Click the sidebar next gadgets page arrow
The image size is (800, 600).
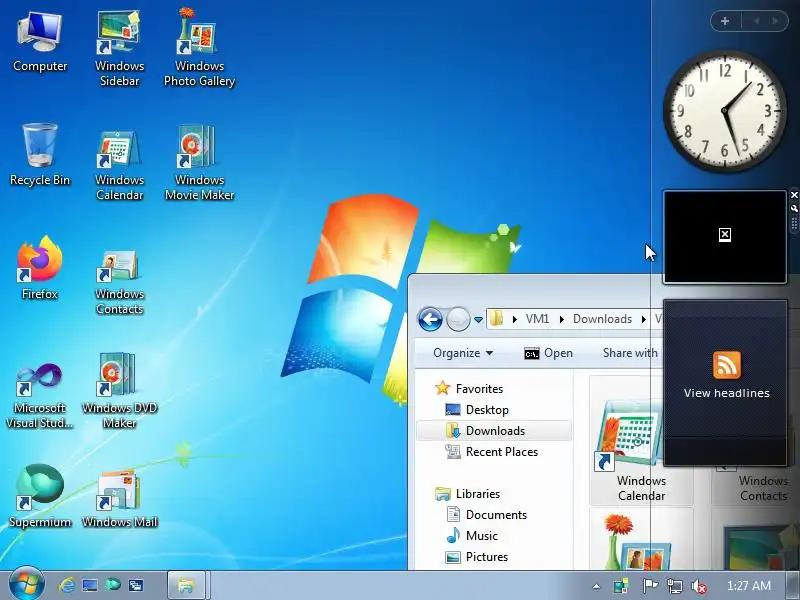point(775,21)
